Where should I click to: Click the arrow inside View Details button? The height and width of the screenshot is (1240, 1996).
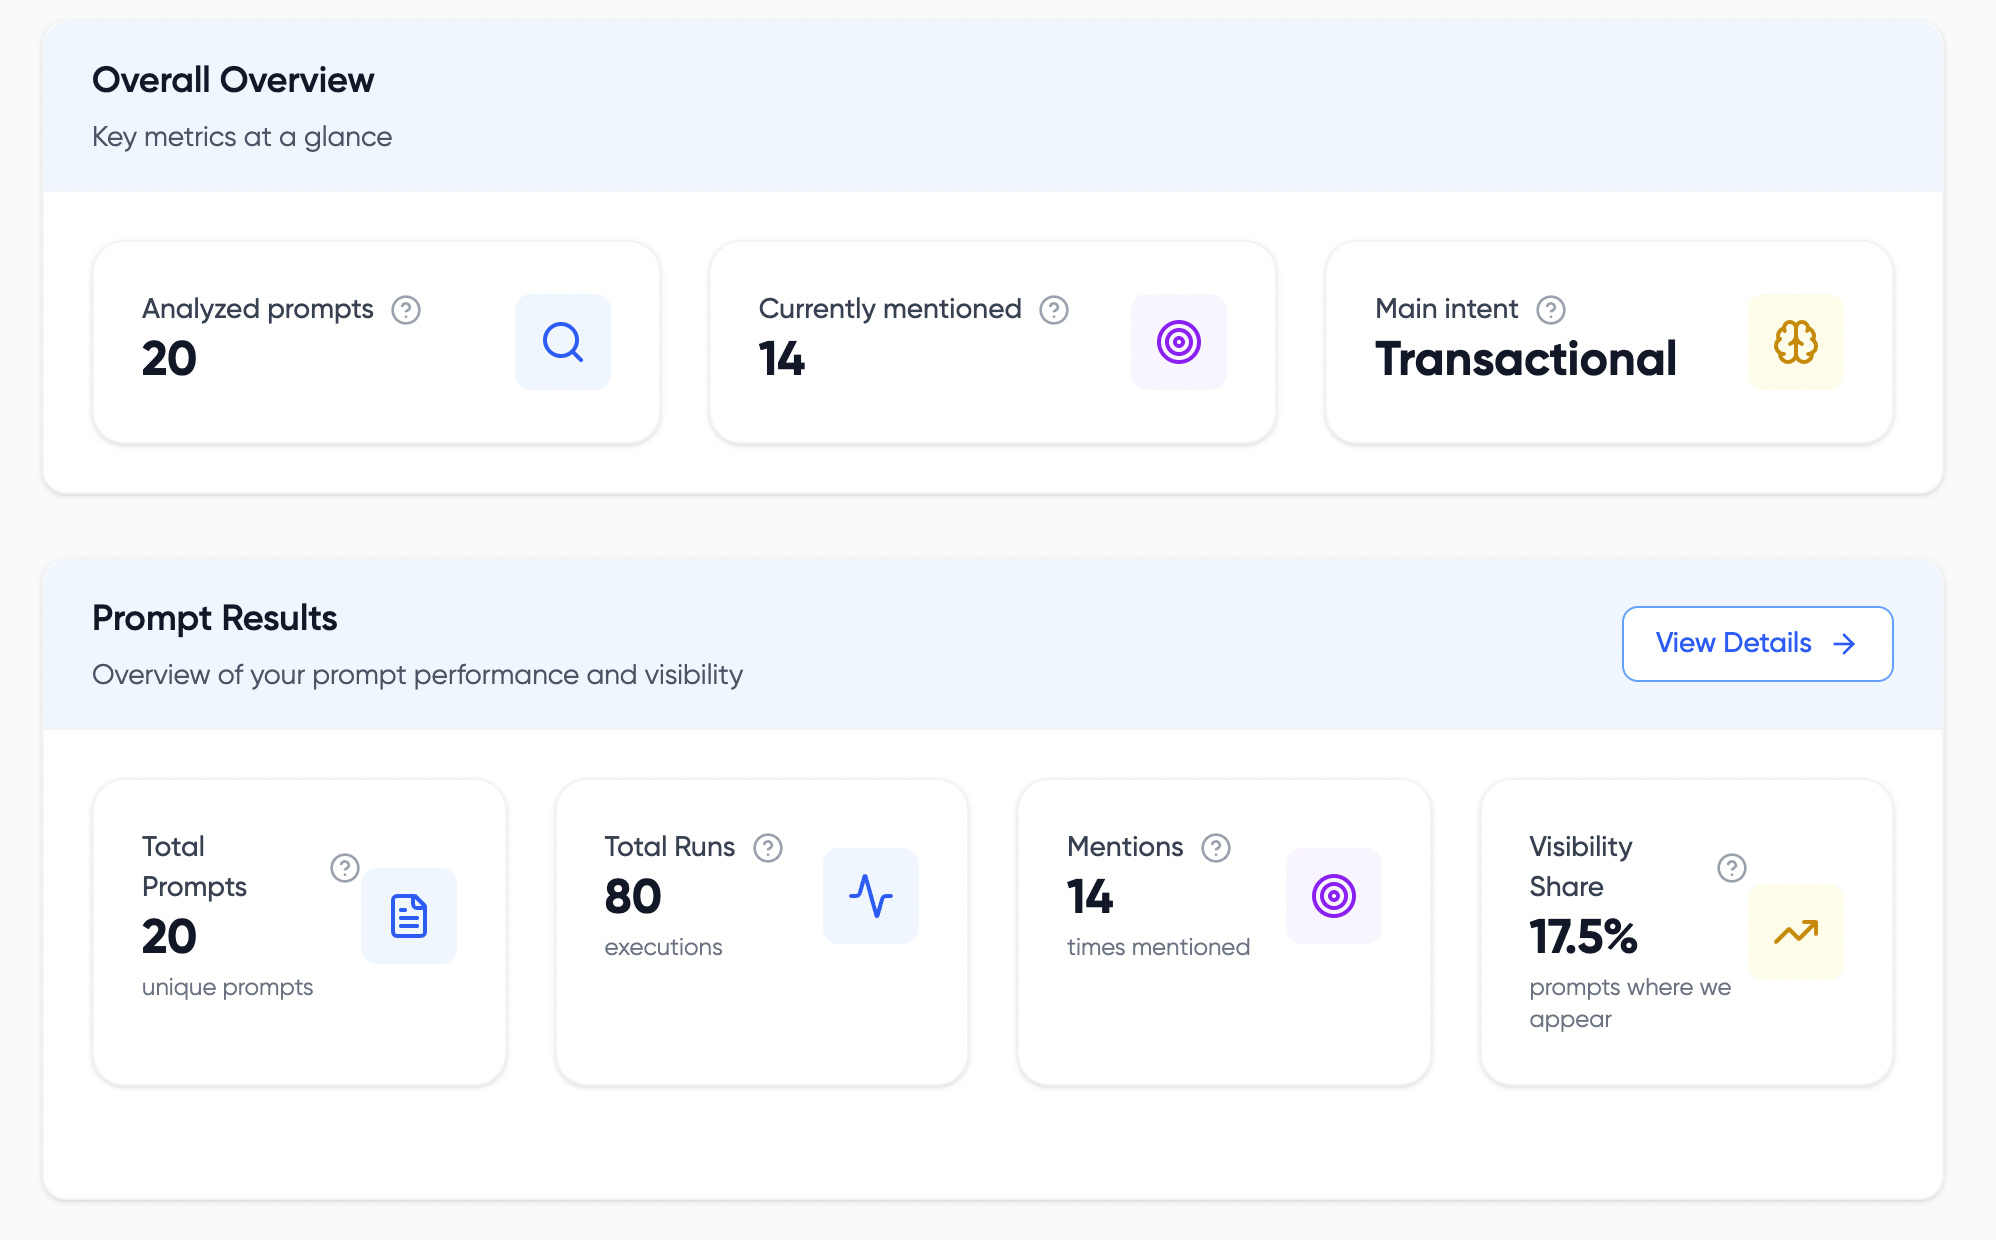(1844, 644)
